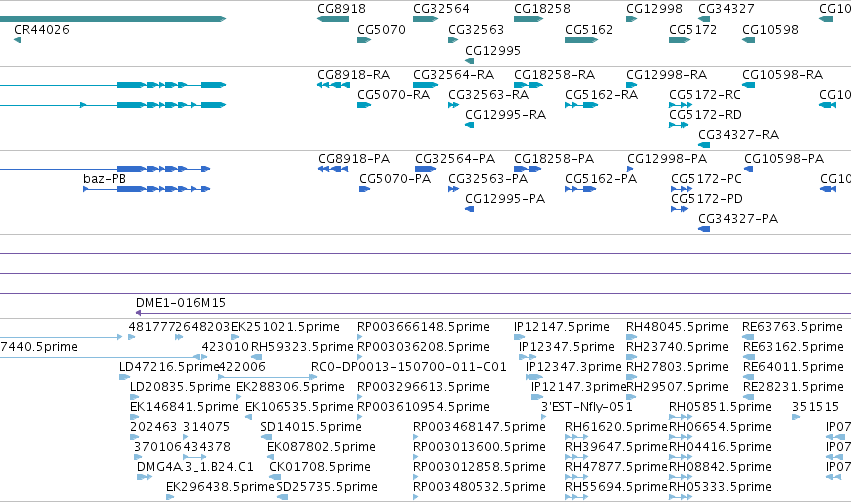Select the CG8918 gene label
Viewport: 851px width, 502px height.
[x=341, y=9]
